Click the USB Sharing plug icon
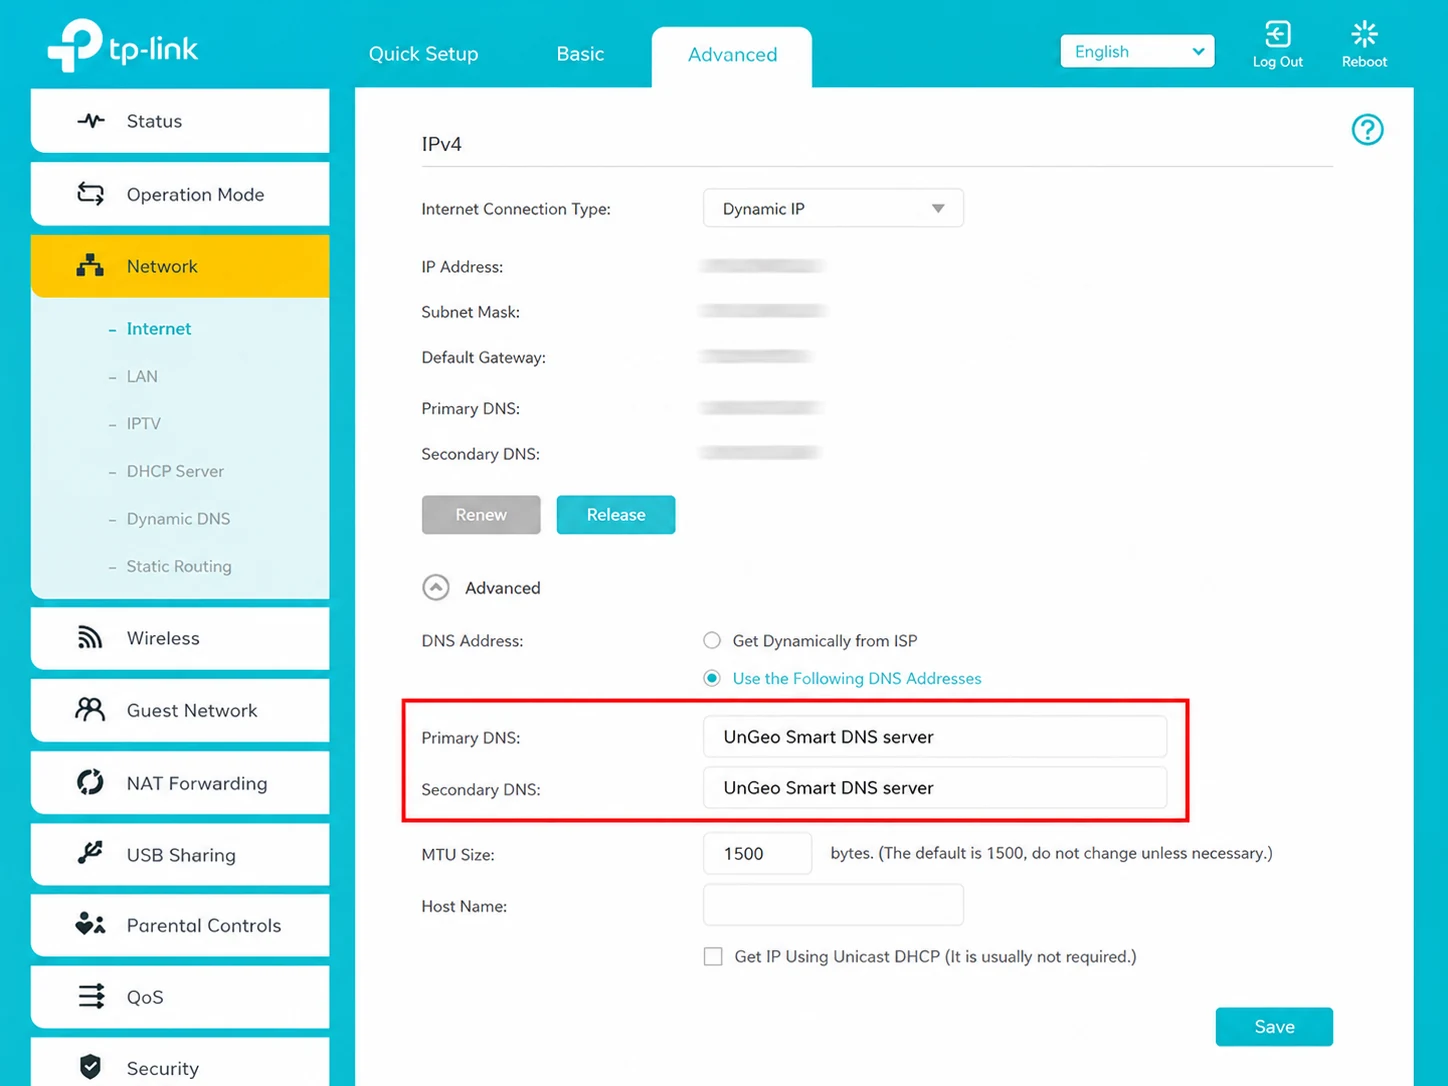1448x1086 pixels. tap(90, 853)
